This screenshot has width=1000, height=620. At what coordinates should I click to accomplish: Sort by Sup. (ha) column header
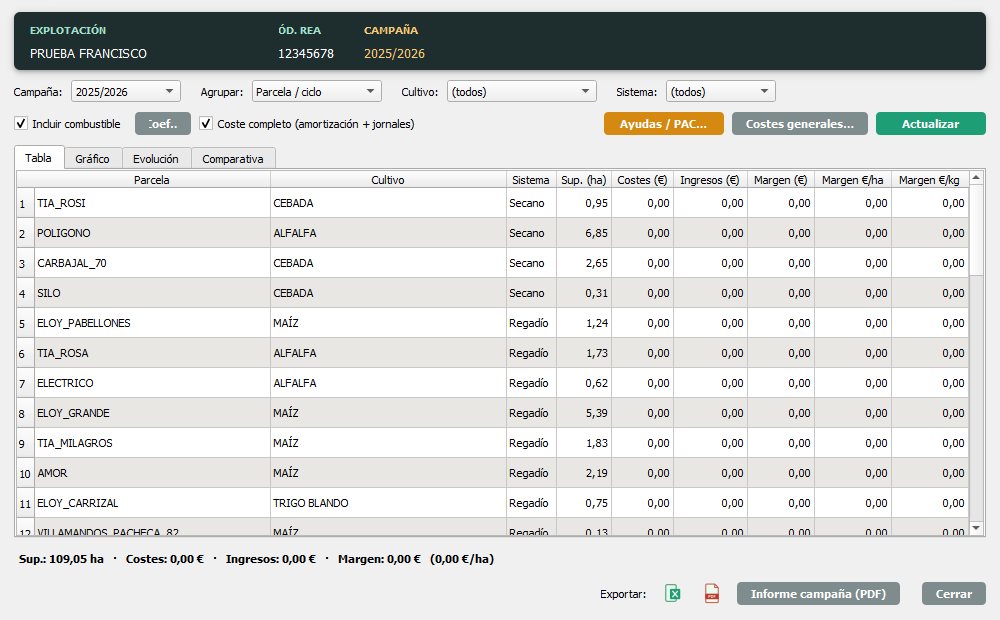click(584, 180)
